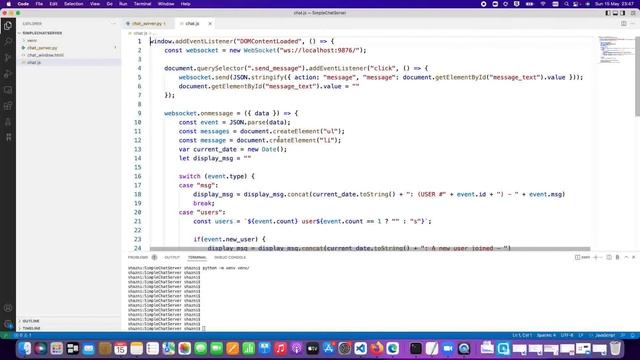Open the Terminal menu in the menu bar
The image size is (640, 360).
142,4
